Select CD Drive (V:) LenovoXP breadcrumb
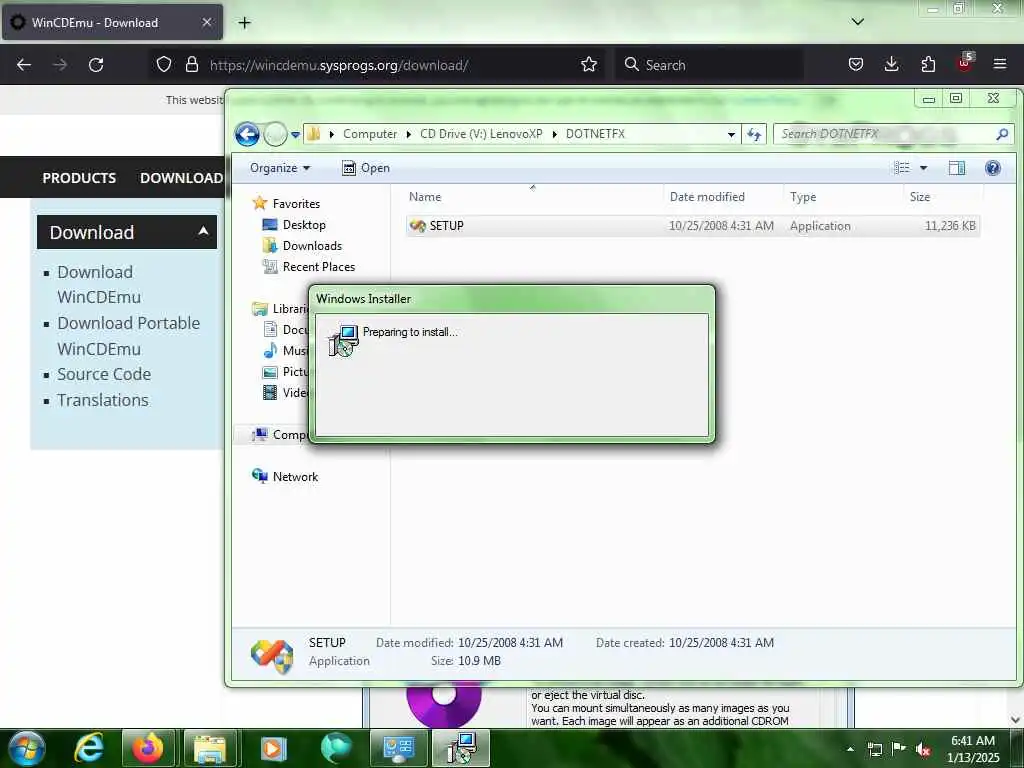1024x768 pixels. click(481, 134)
